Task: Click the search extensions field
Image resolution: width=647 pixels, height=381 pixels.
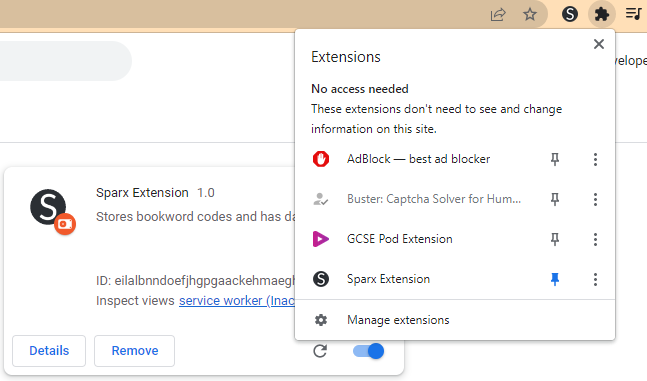Action: 66,61
